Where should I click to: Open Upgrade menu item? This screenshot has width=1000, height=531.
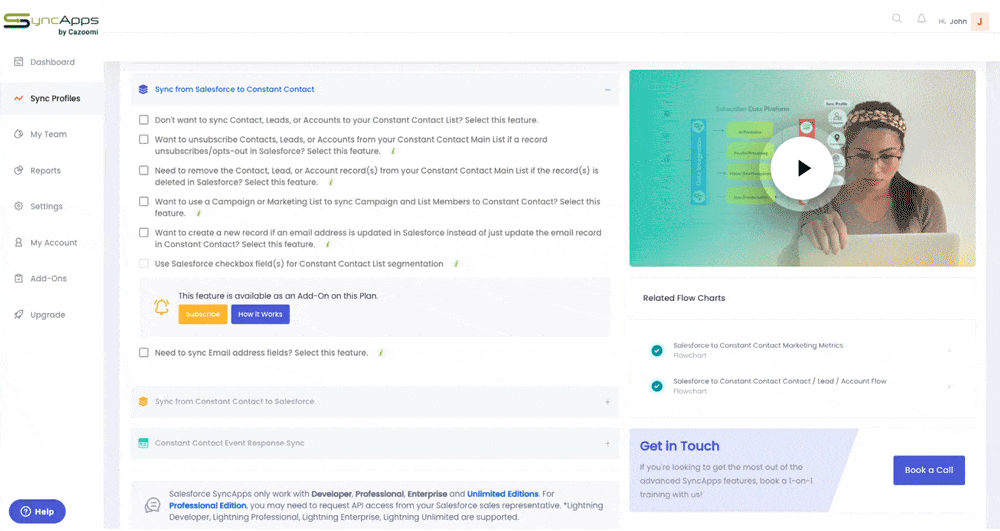(48, 314)
